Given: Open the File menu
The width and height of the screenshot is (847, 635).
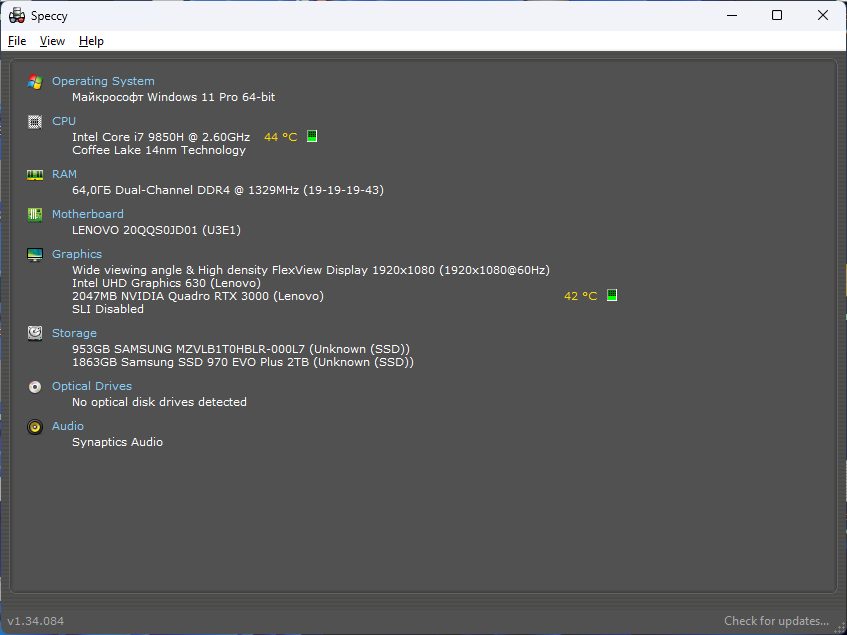Looking at the screenshot, I should (x=17, y=41).
